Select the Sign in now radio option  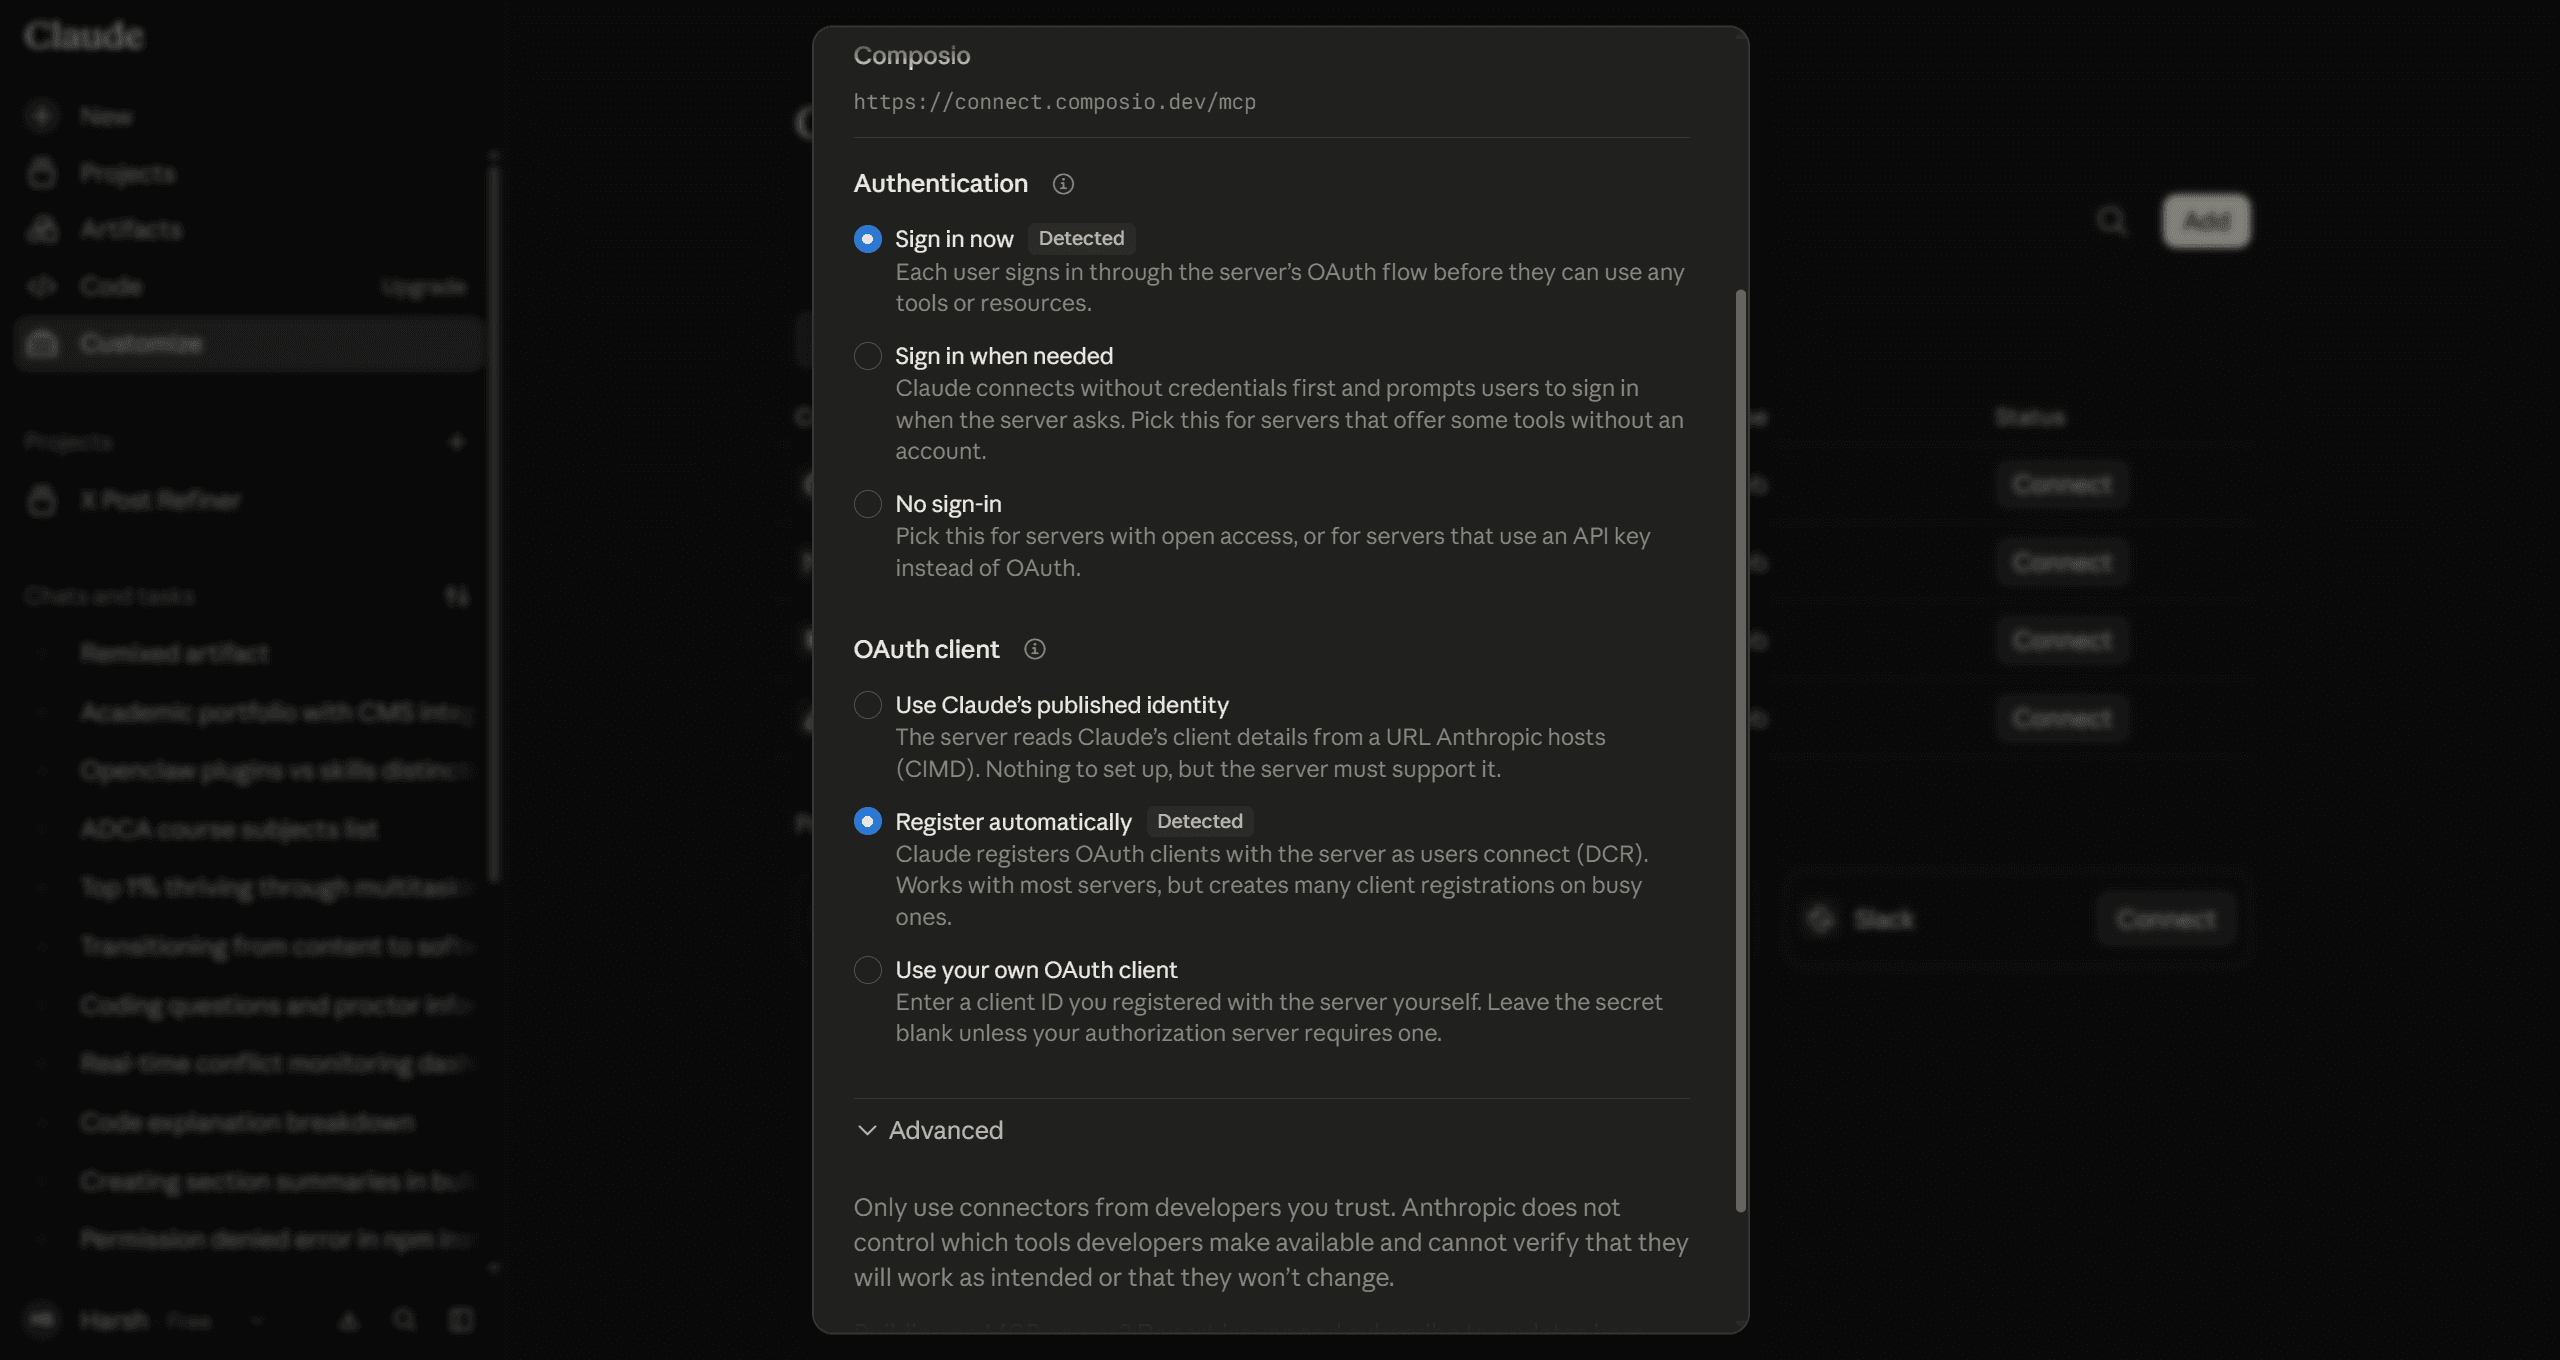[867, 239]
